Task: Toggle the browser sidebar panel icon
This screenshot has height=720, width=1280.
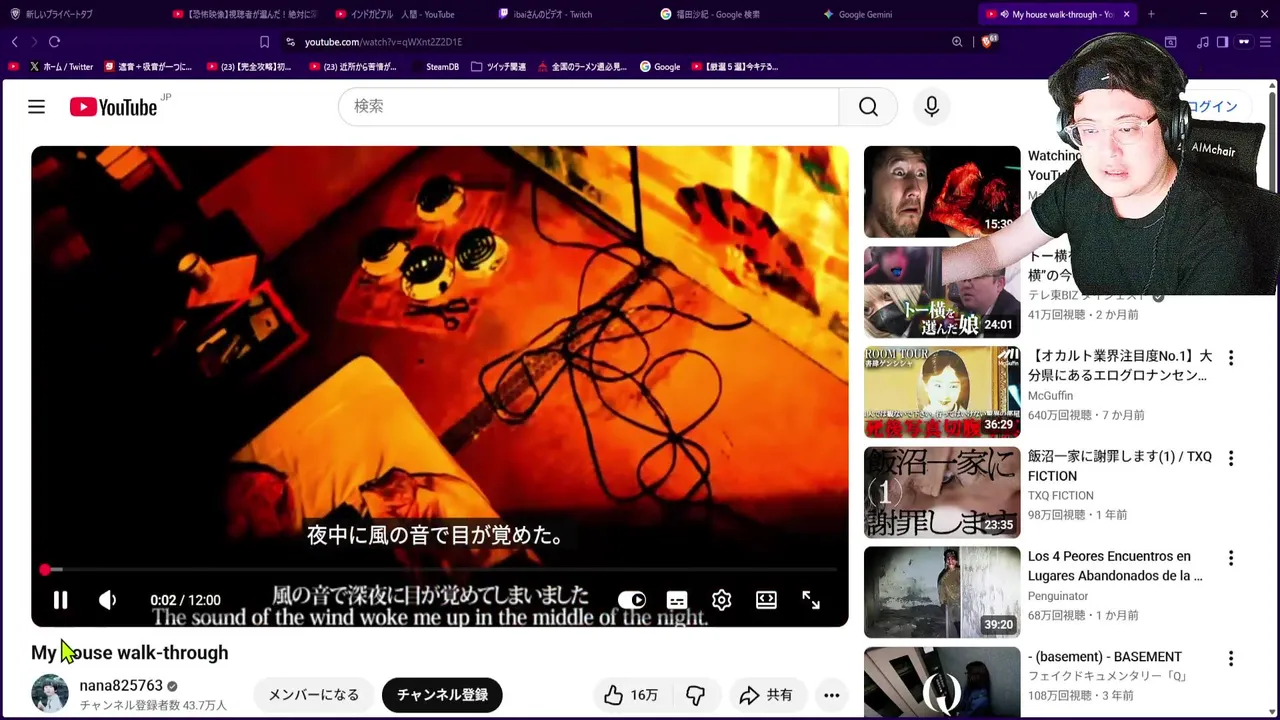Action: coord(1222,42)
